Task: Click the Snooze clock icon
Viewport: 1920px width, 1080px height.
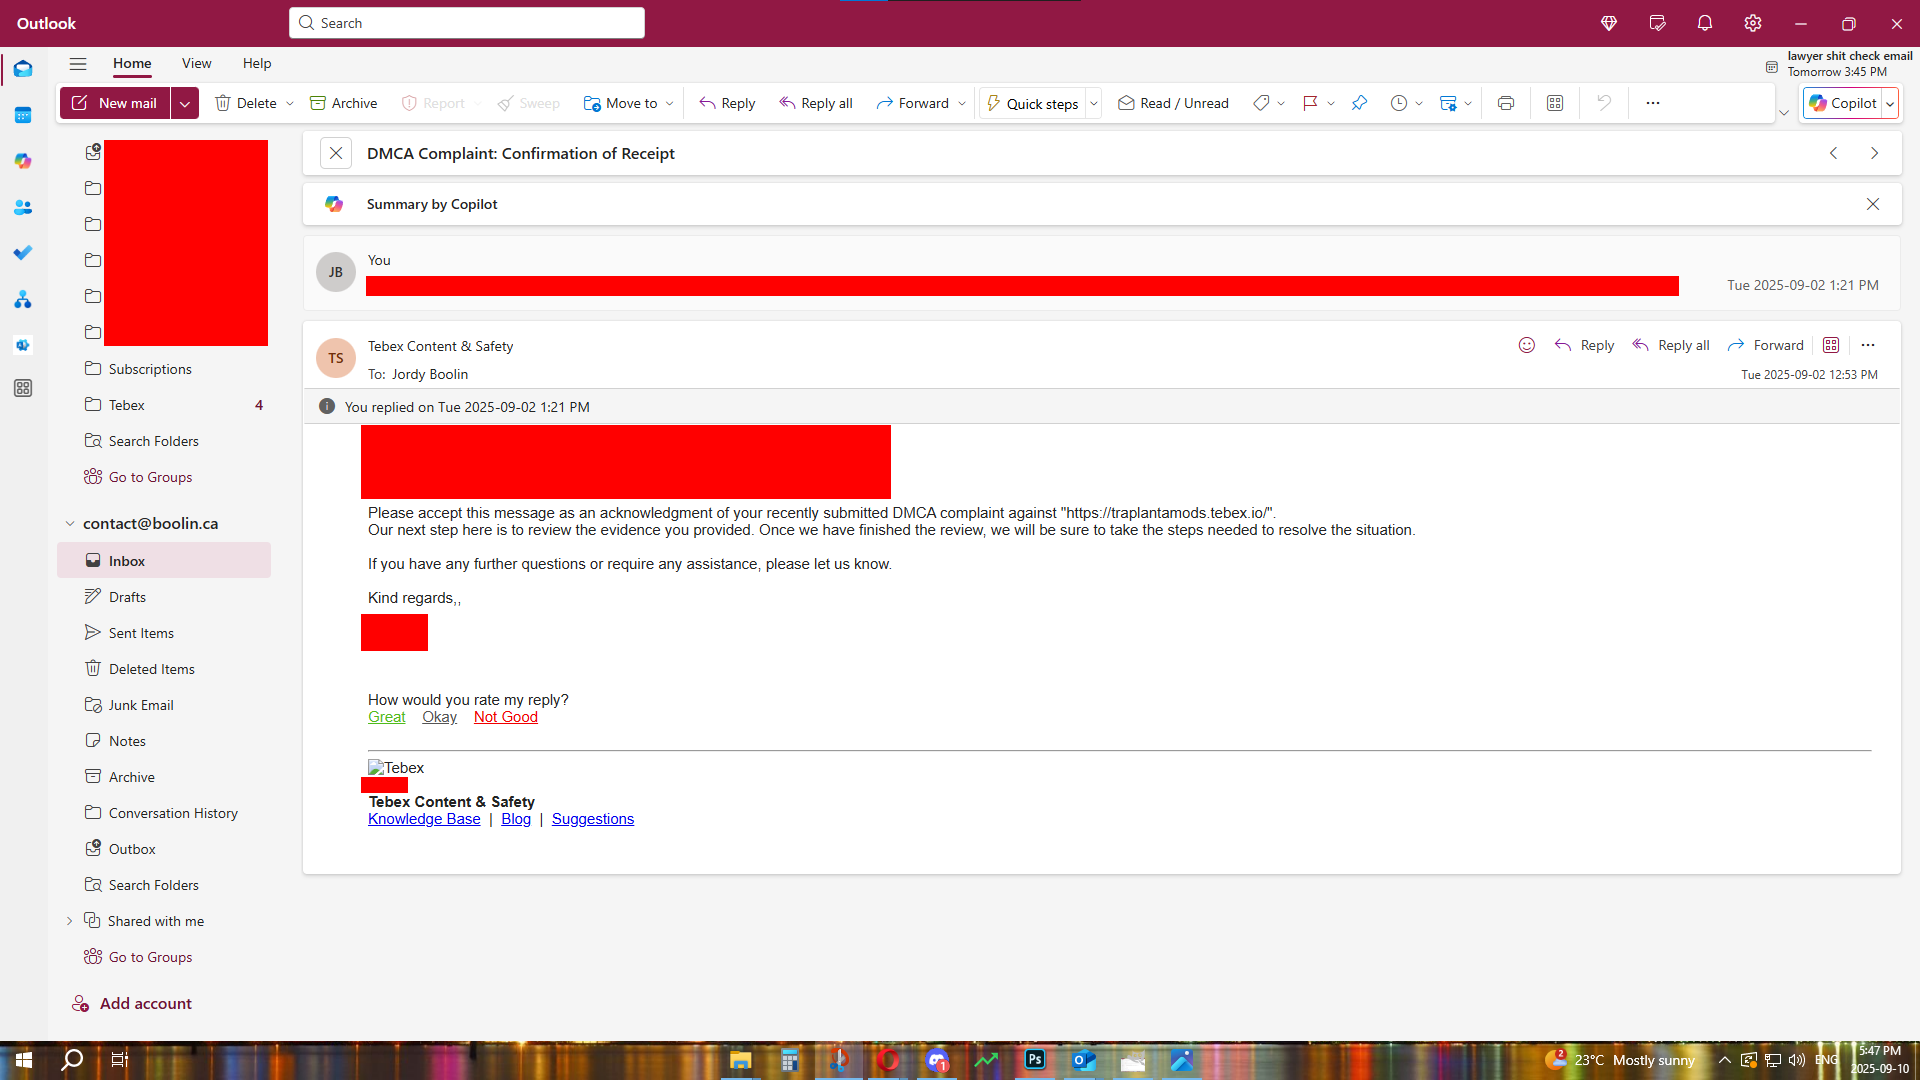Action: pos(1399,103)
